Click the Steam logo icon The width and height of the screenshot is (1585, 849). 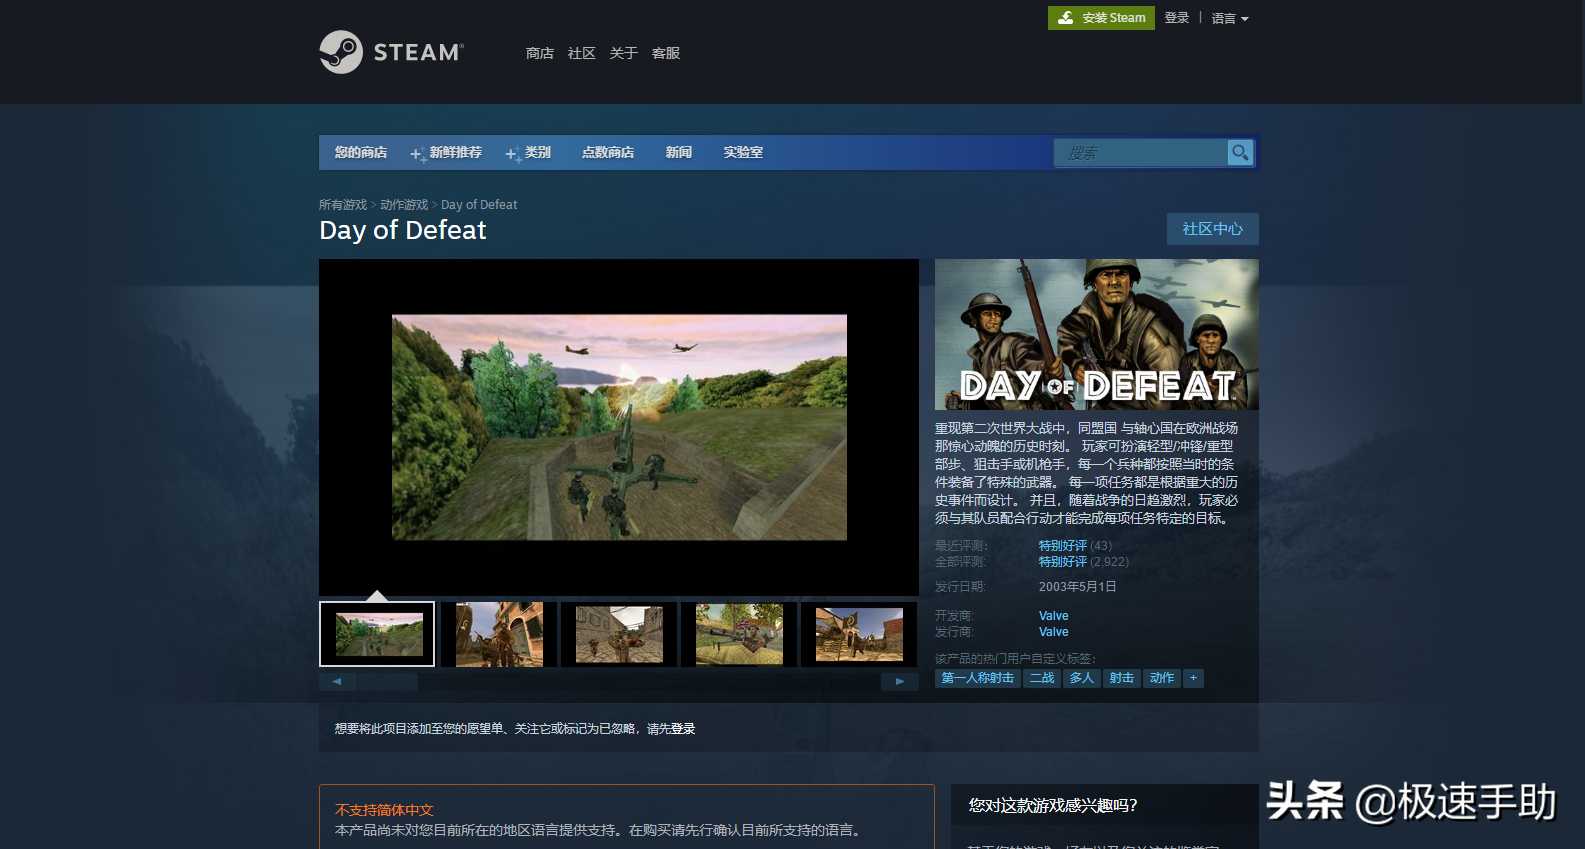pos(341,52)
